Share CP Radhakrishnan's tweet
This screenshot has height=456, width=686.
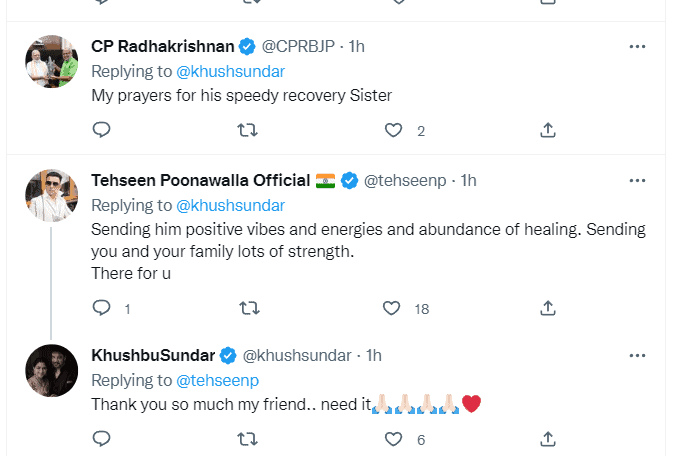(x=547, y=130)
